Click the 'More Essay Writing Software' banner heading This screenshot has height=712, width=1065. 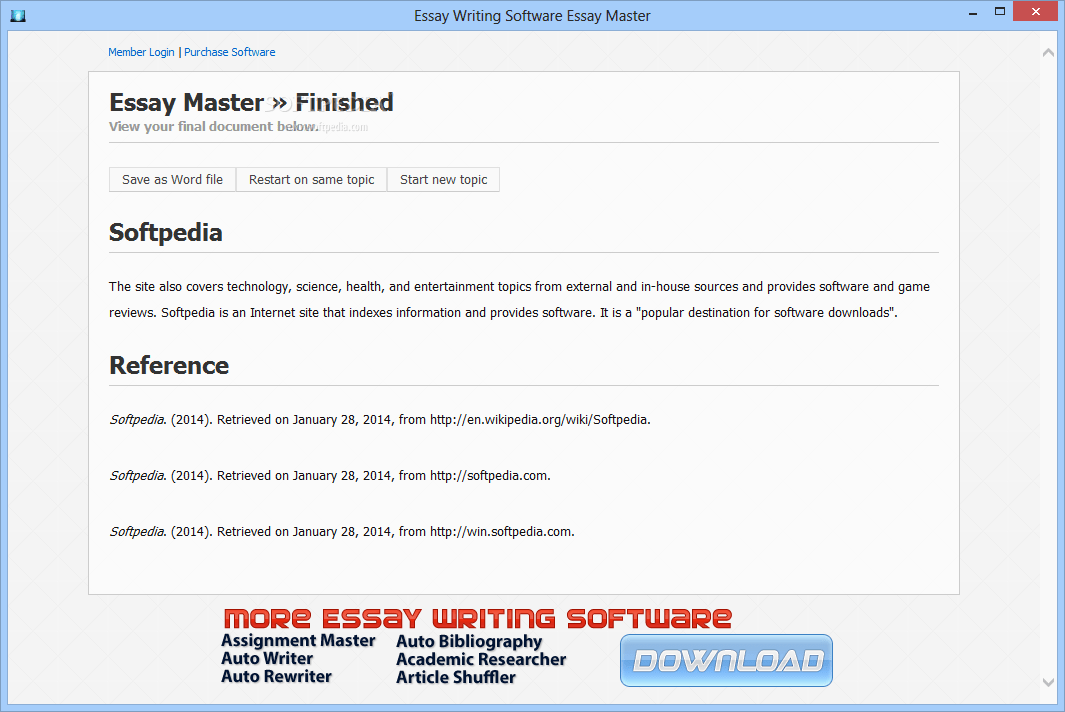[x=477, y=618]
